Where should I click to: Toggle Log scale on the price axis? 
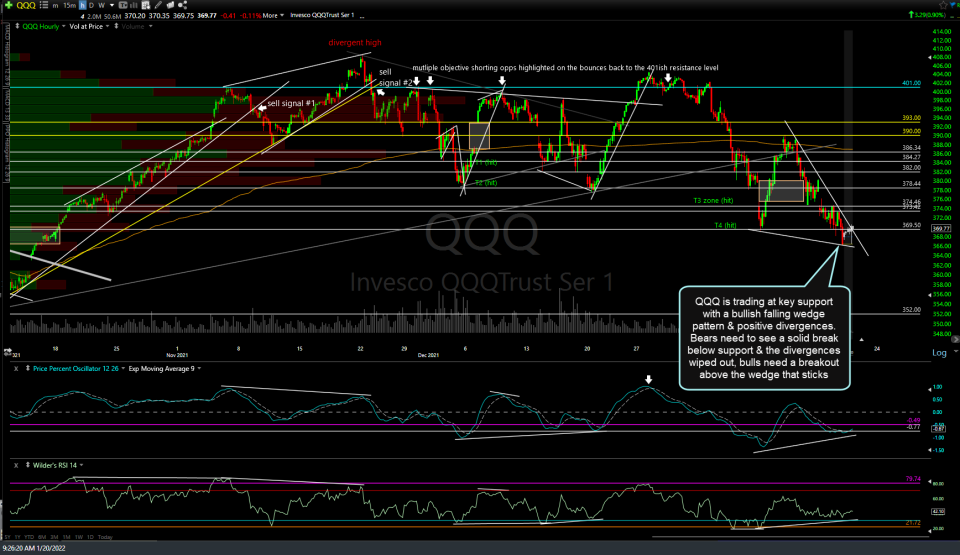point(939,353)
